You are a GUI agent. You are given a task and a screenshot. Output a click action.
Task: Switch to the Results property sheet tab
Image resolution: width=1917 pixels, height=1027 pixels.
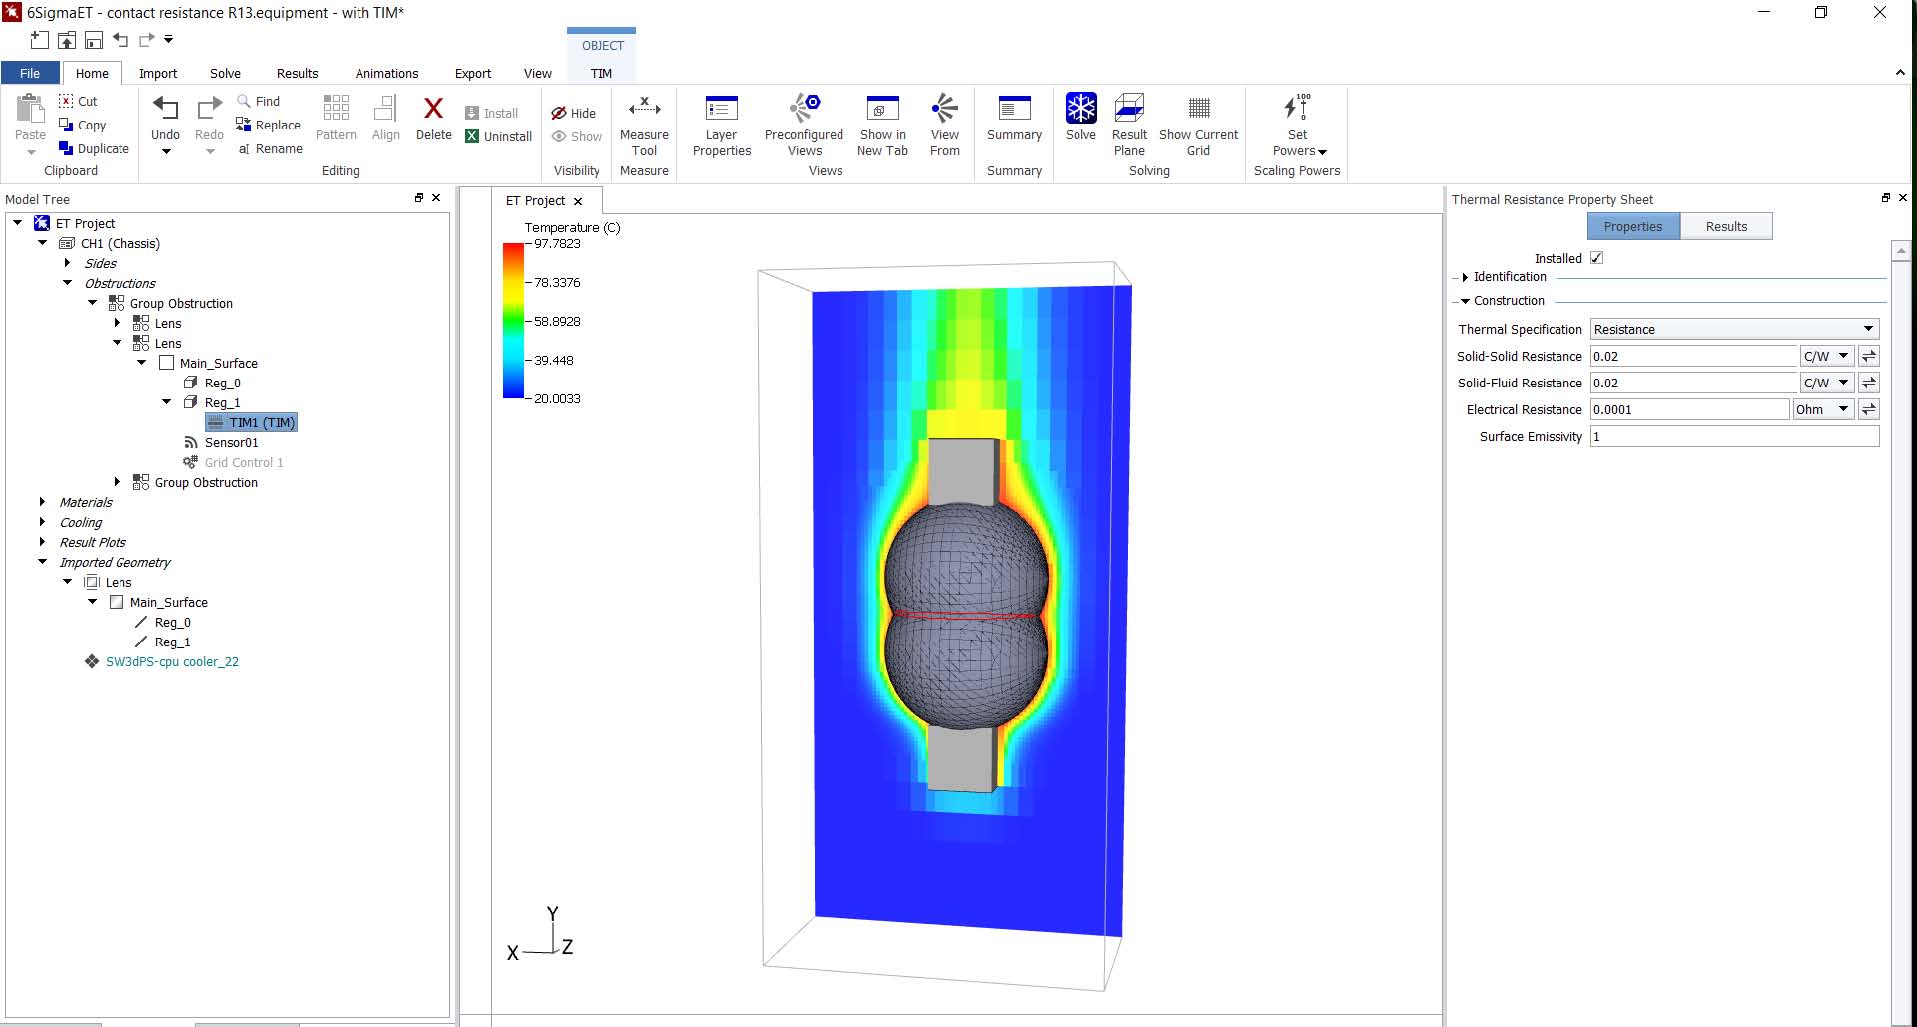1726,226
